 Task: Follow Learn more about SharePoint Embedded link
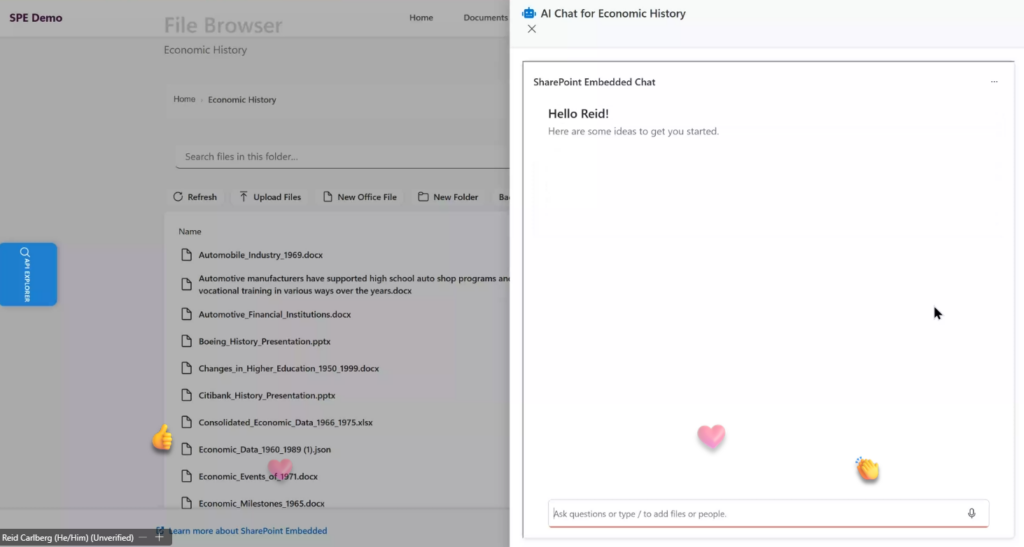click(248, 531)
